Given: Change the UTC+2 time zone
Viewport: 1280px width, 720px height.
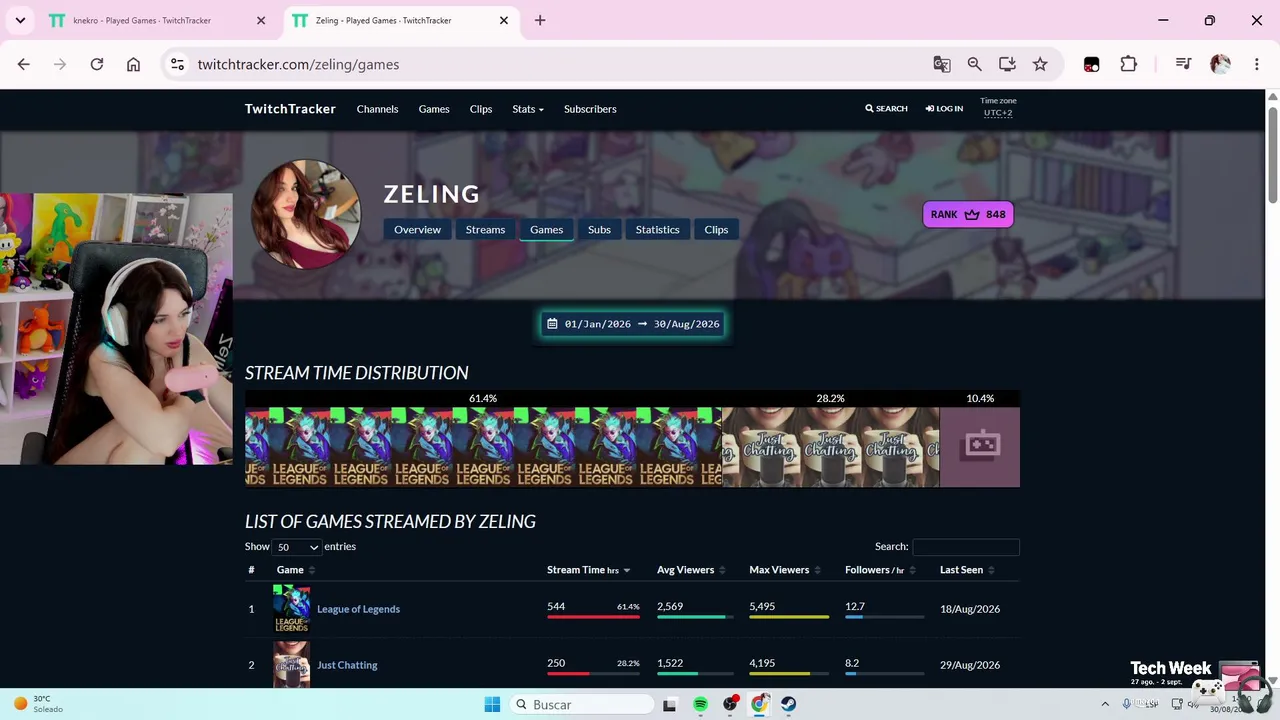Looking at the screenshot, I should (998, 113).
